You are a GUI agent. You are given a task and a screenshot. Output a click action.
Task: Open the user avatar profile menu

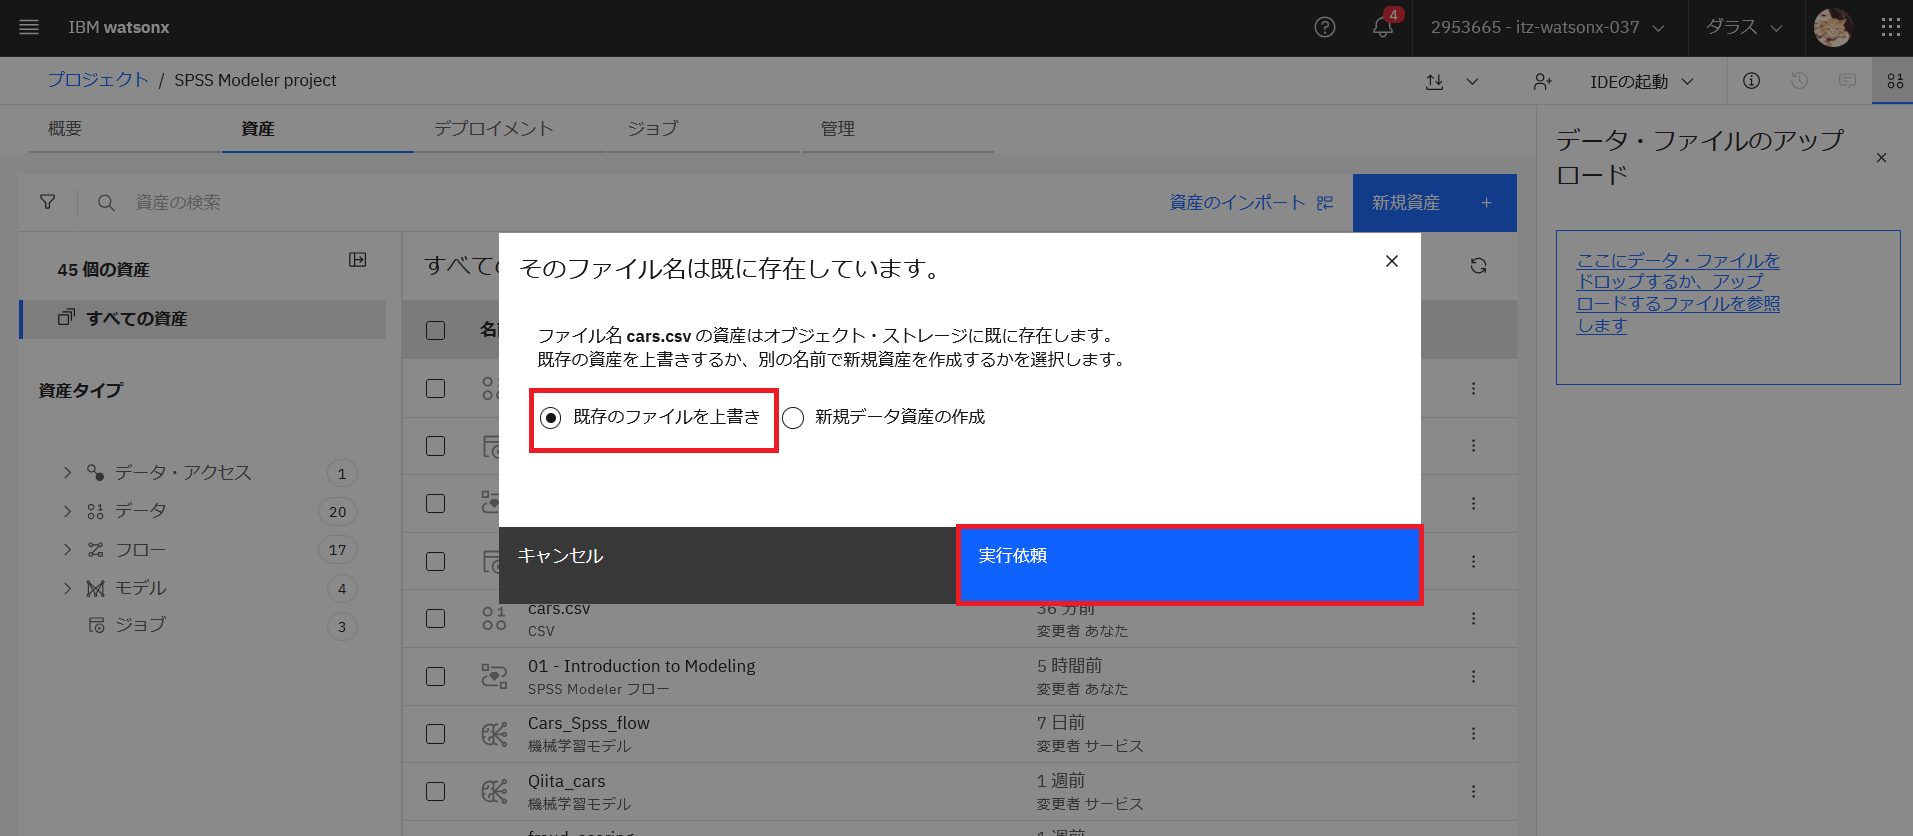(1833, 27)
